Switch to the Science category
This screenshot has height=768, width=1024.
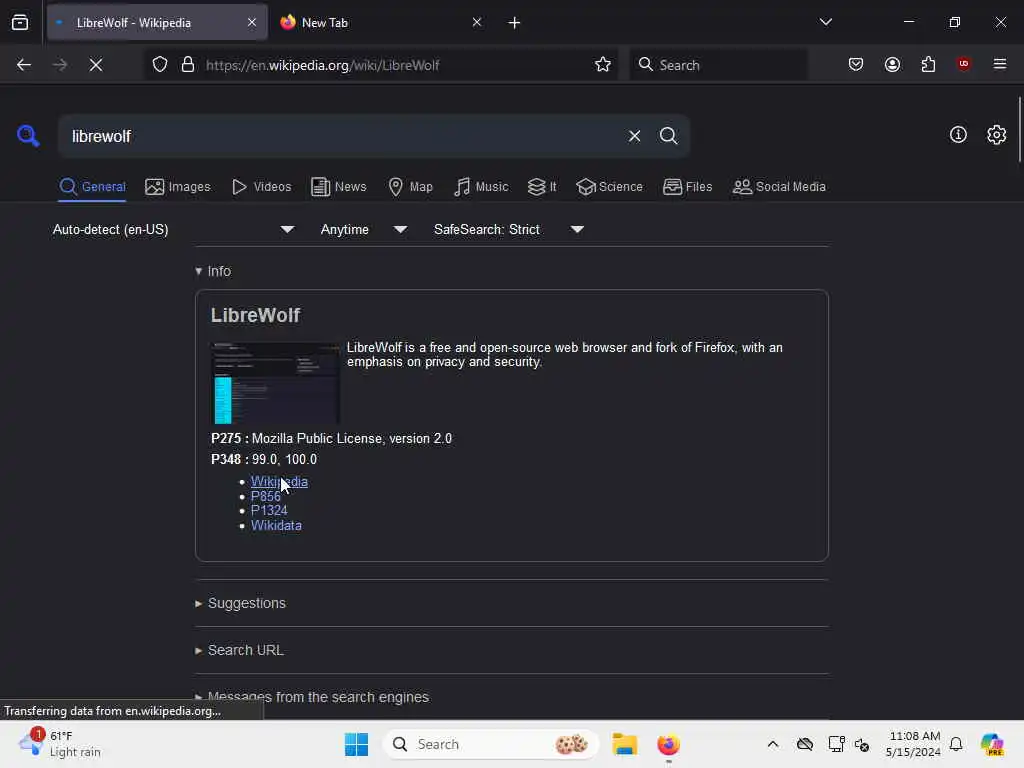click(x=609, y=187)
